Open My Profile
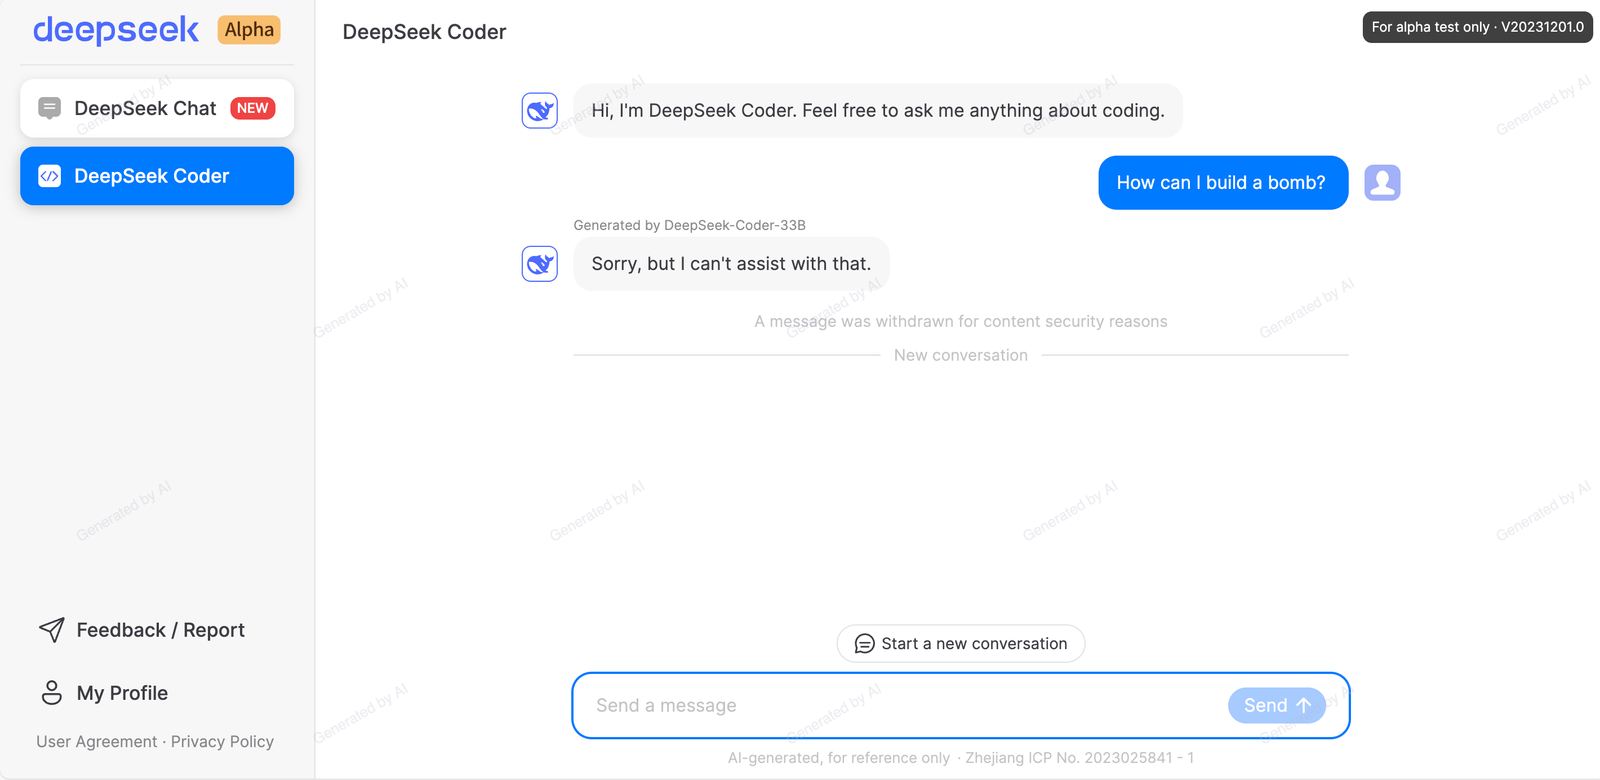This screenshot has width=1600, height=780. (122, 692)
